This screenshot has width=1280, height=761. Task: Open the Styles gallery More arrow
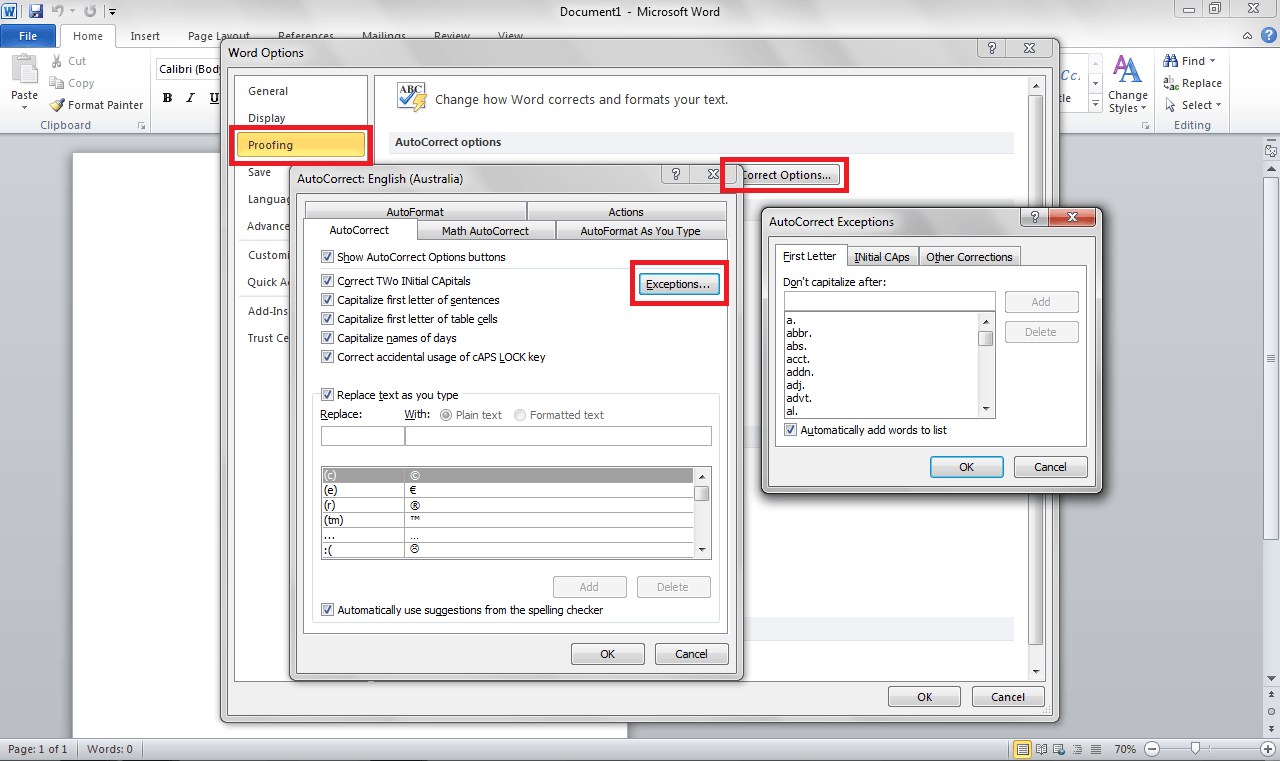[1095, 106]
